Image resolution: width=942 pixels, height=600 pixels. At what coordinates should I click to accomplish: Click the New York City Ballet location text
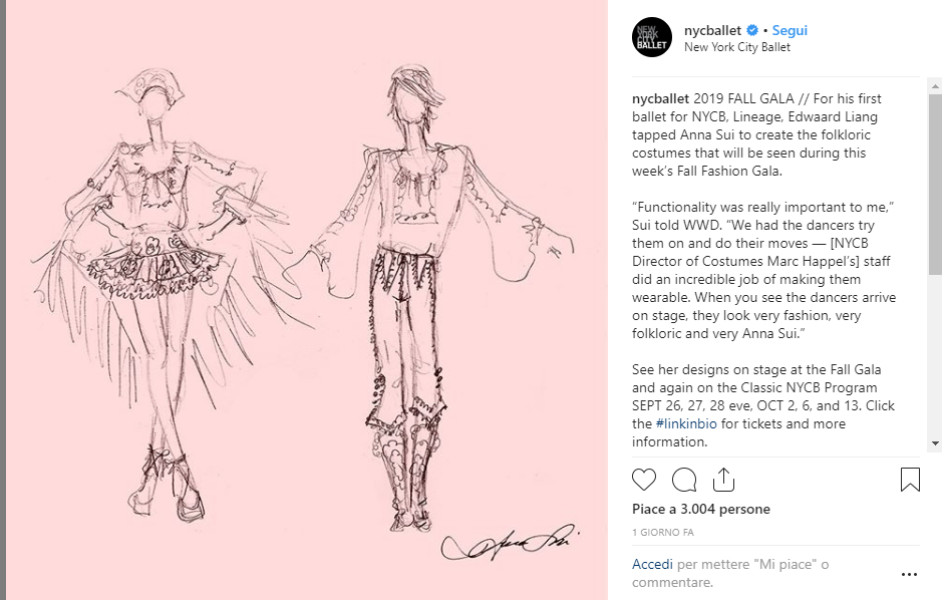(x=737, y=47)
